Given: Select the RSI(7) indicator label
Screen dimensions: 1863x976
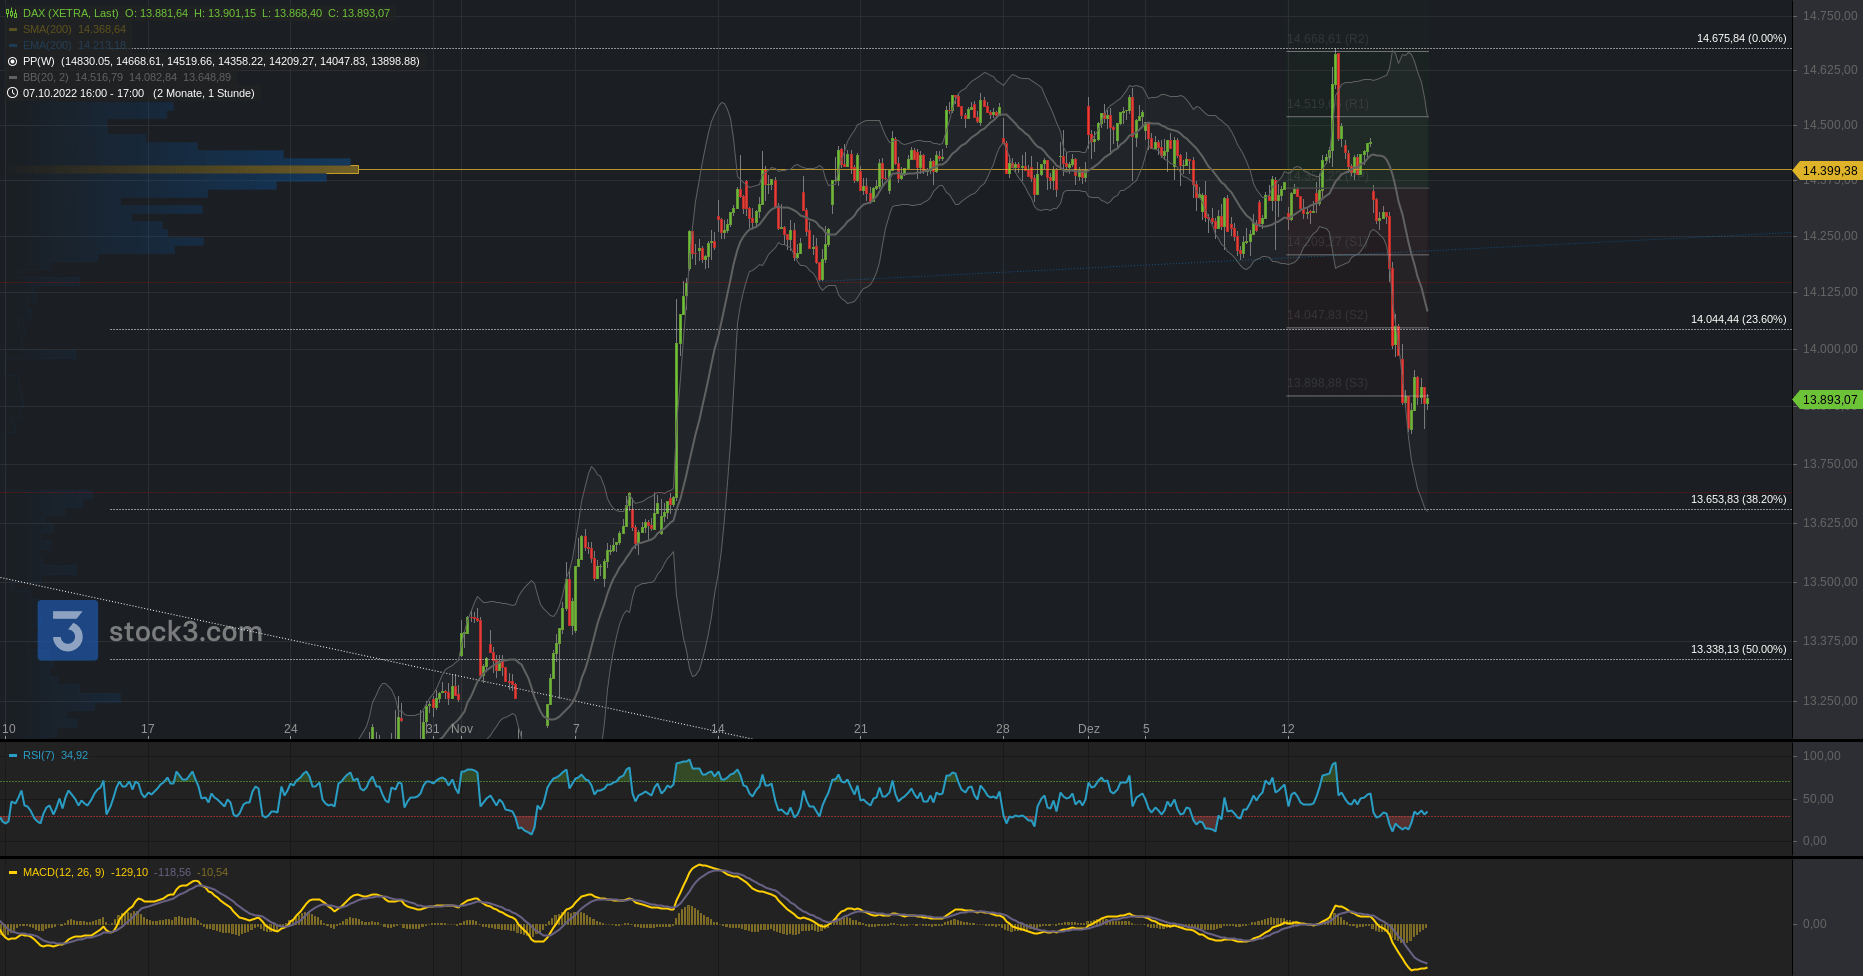Looking at the screenshot, I should point(38,755).
